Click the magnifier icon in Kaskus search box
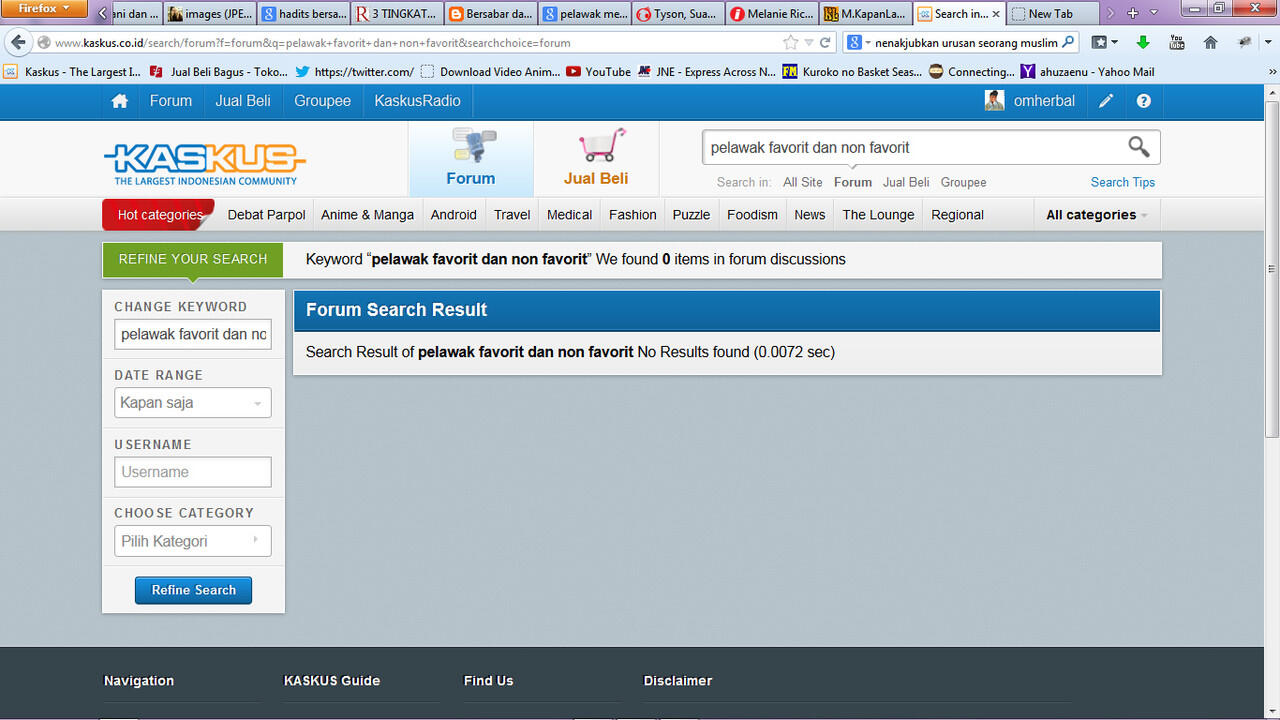The height and width of the screenshot is (720, 1280). point(1138,147)
